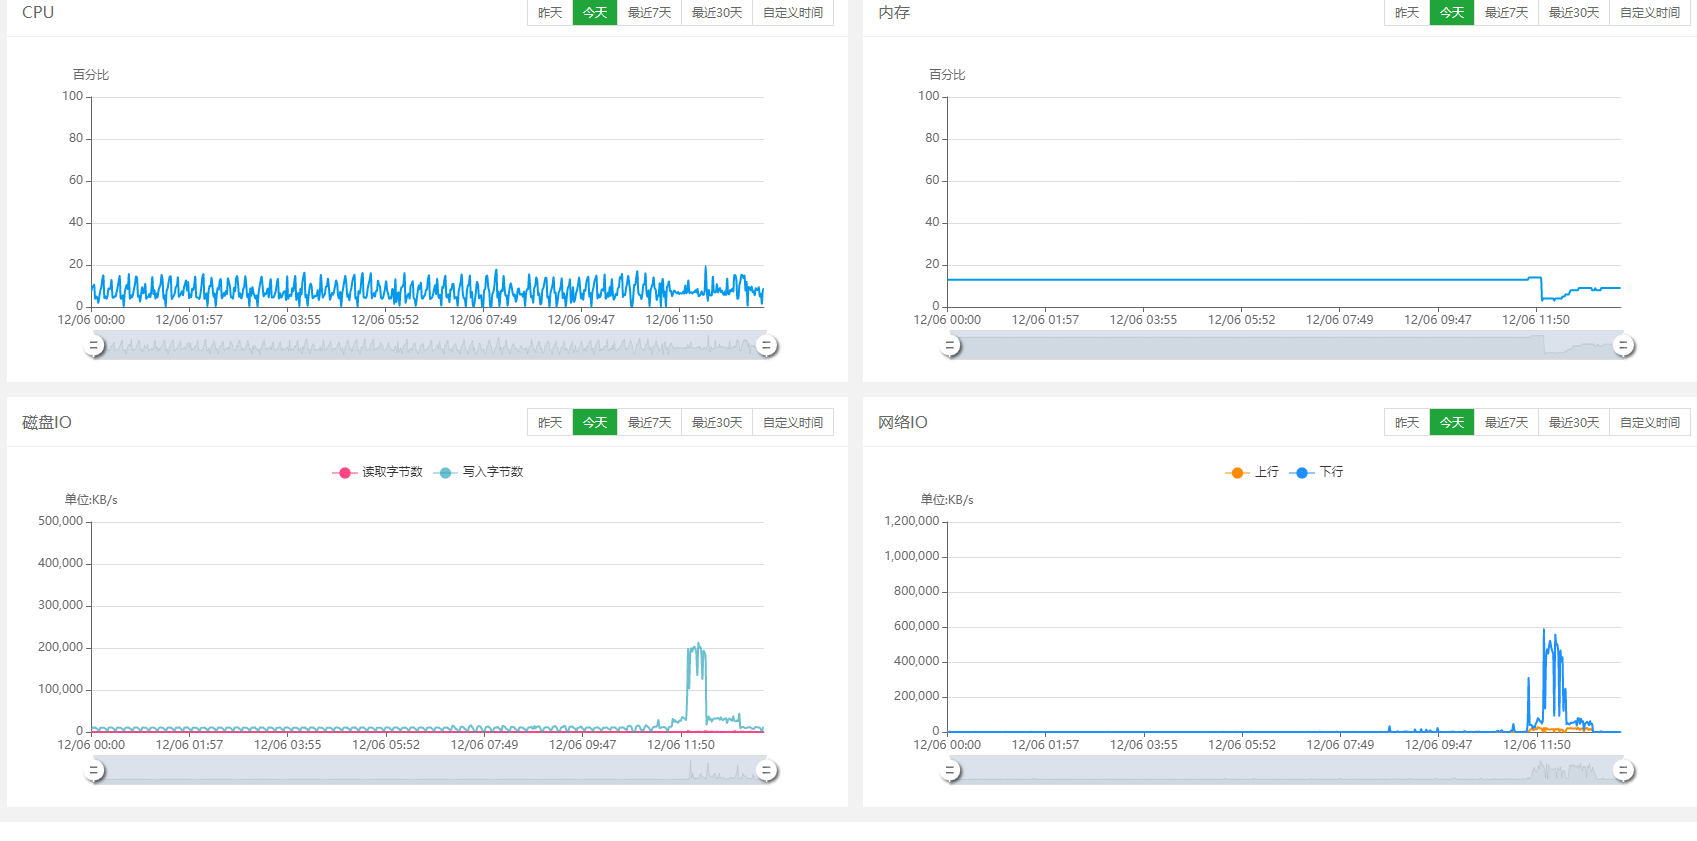Select 最近7天 tab in 磁盘IO panel
Screen dimensions: 1697x841
(649, 422)
